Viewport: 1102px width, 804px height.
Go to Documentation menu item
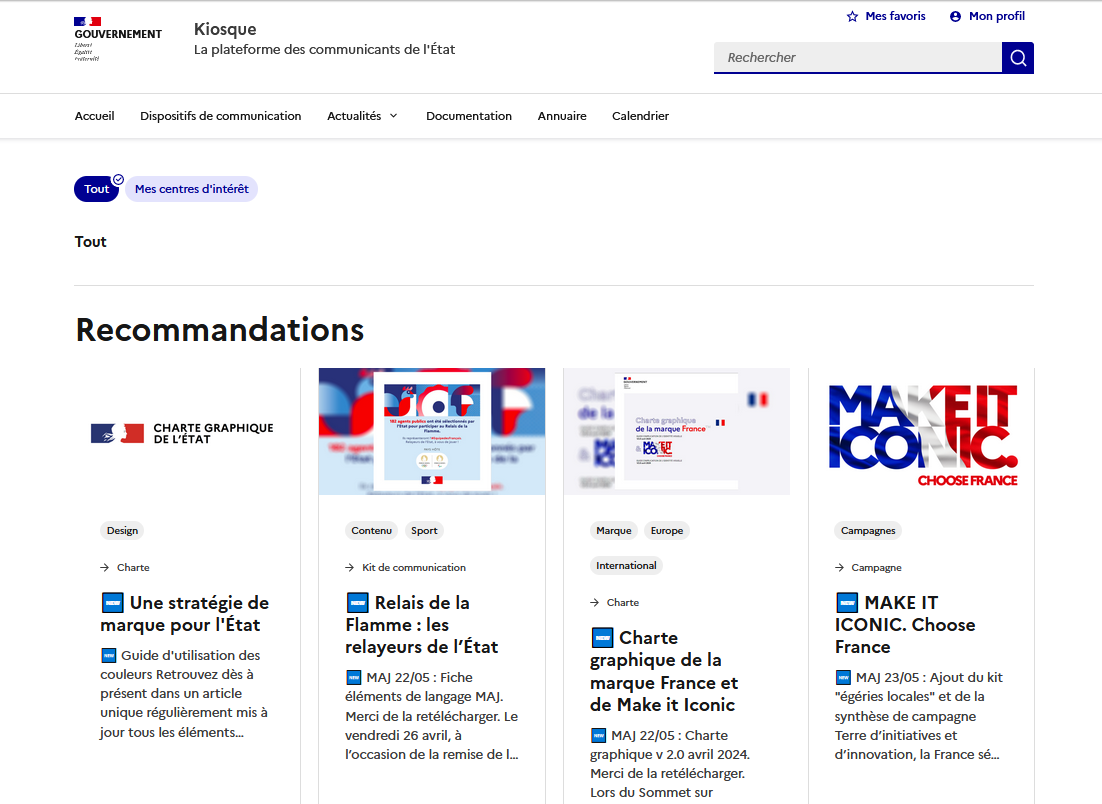(x=469, y=116)
